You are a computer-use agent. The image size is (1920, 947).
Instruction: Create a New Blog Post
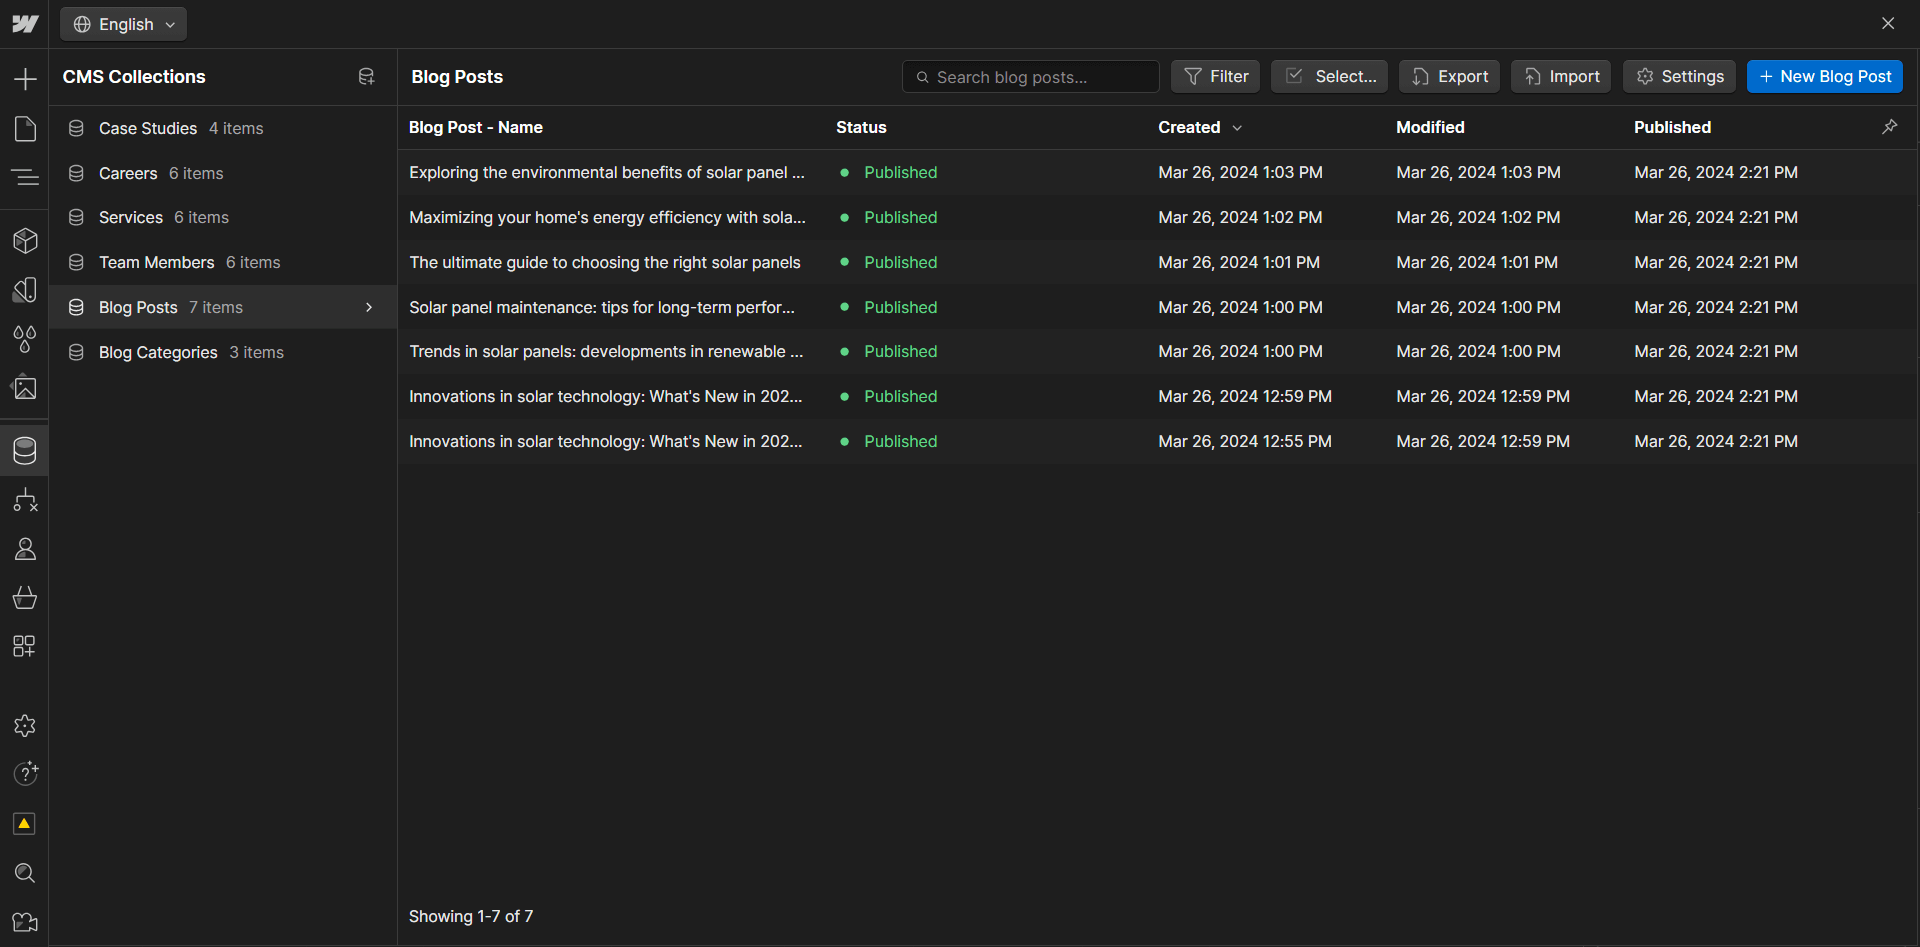tap(1825, 77)
